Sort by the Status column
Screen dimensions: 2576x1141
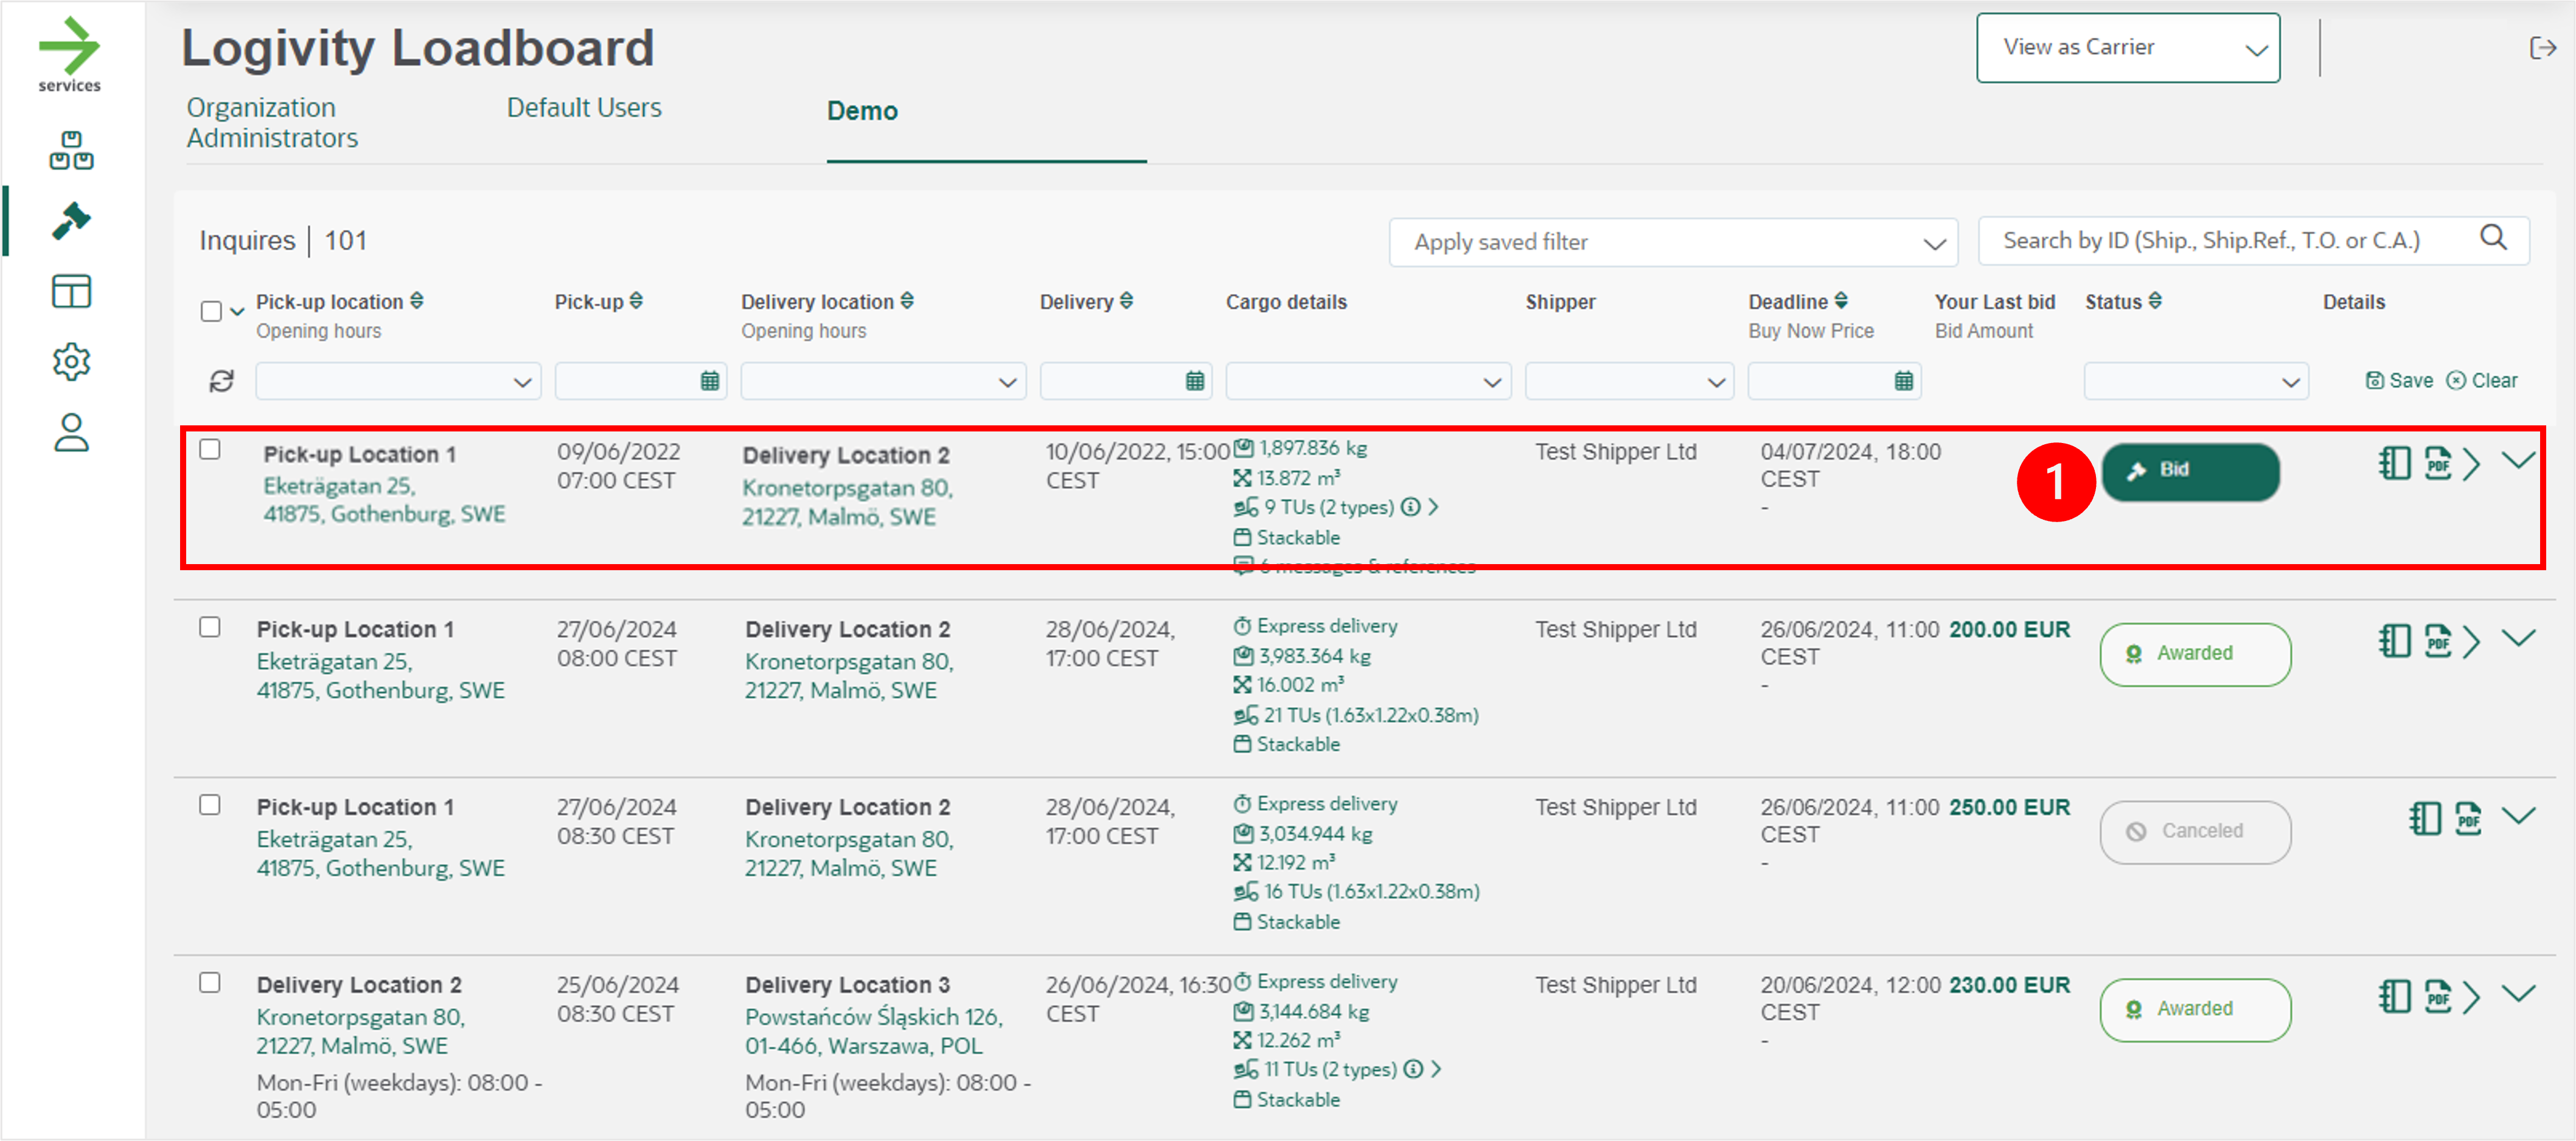(x=2155, y=301)
